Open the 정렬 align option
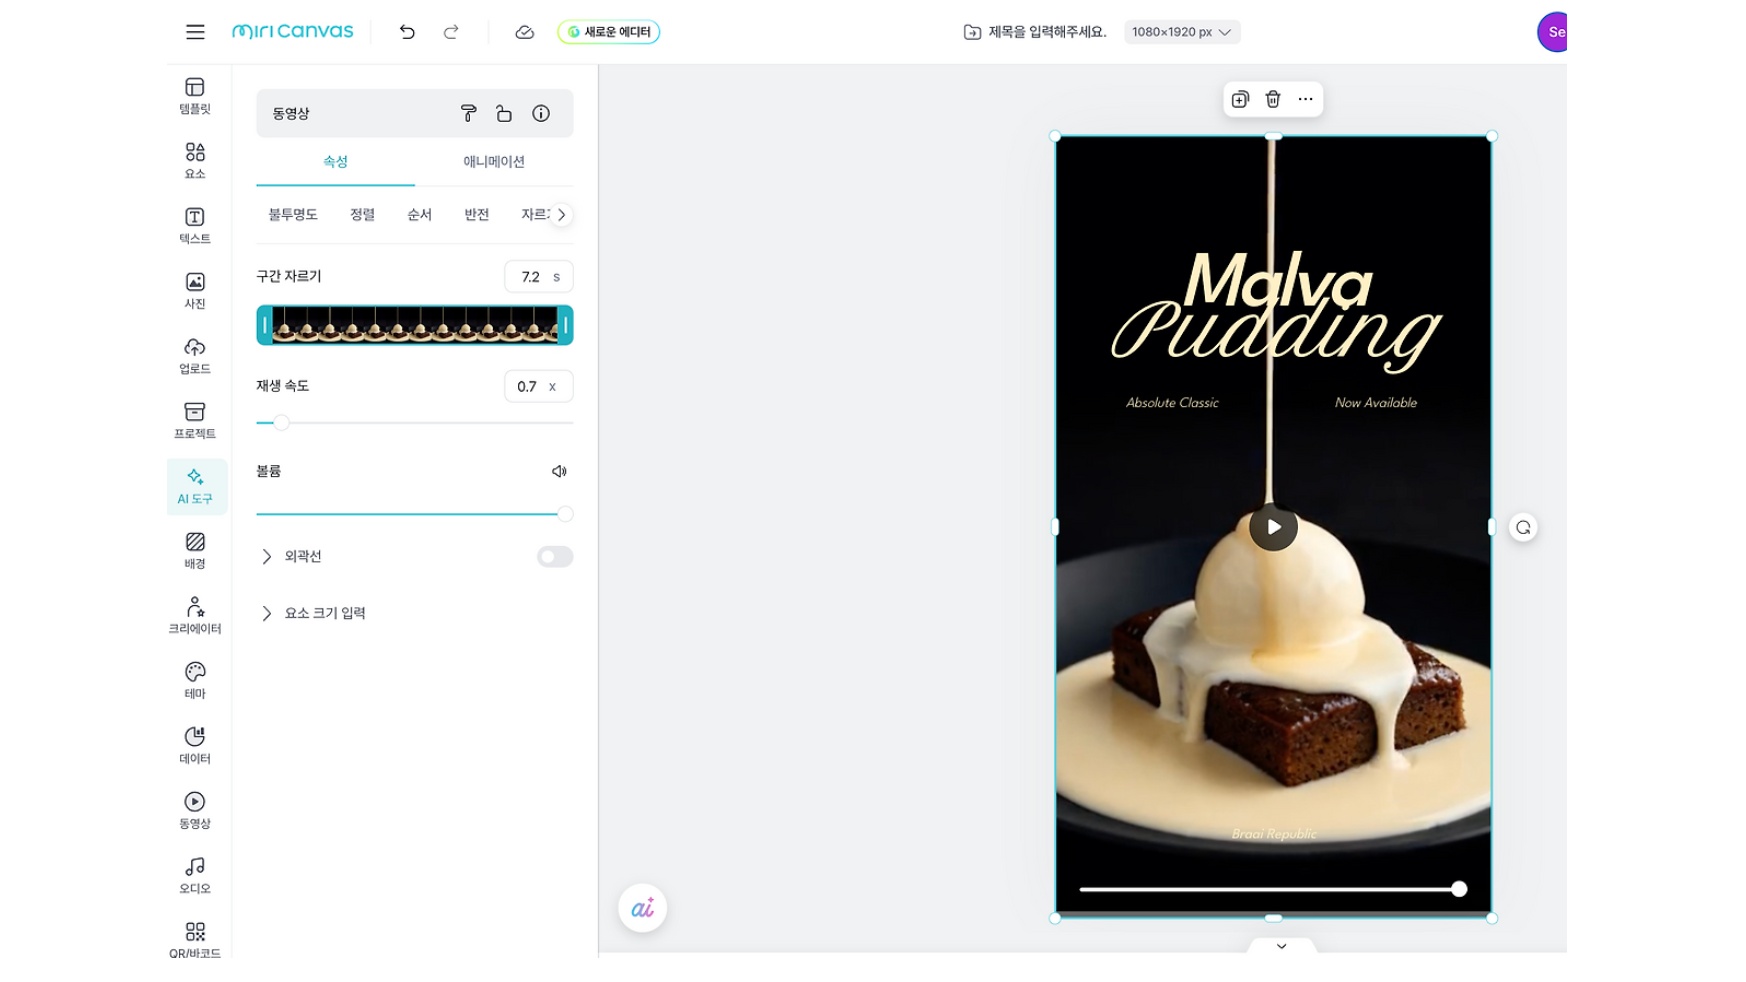Image resolution: width=1746 pixels, height=982 pixels. (362, 214)
